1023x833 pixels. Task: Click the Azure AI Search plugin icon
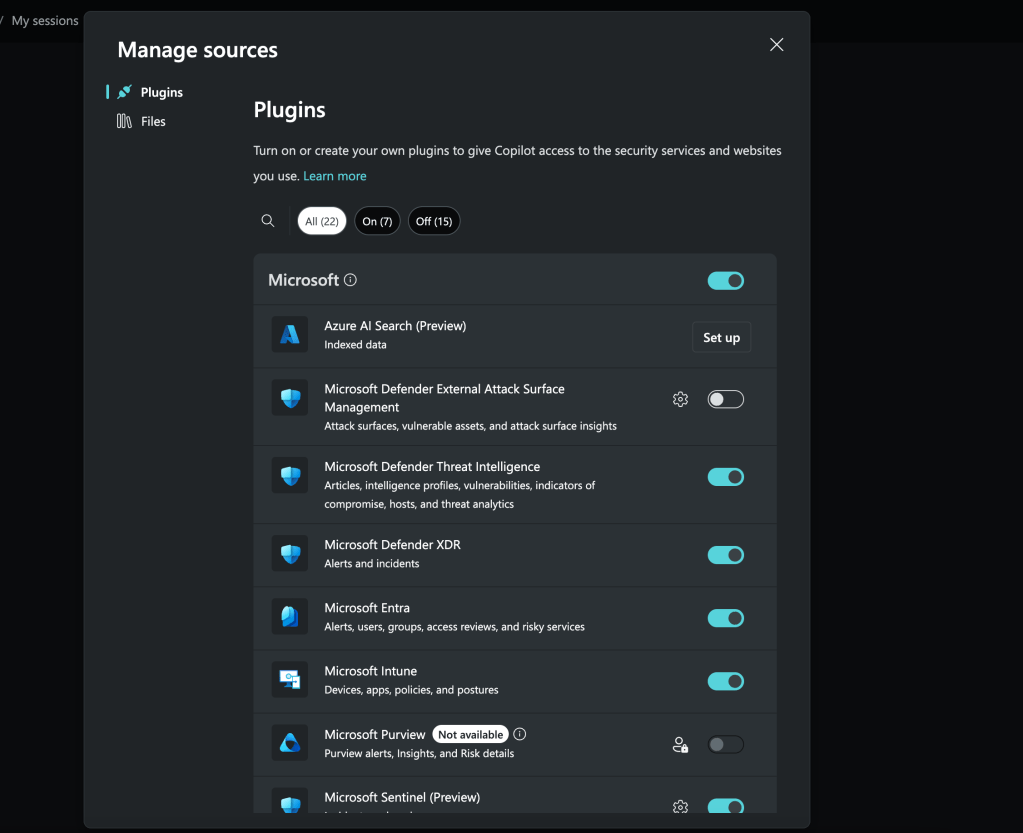tap(290, 335)
